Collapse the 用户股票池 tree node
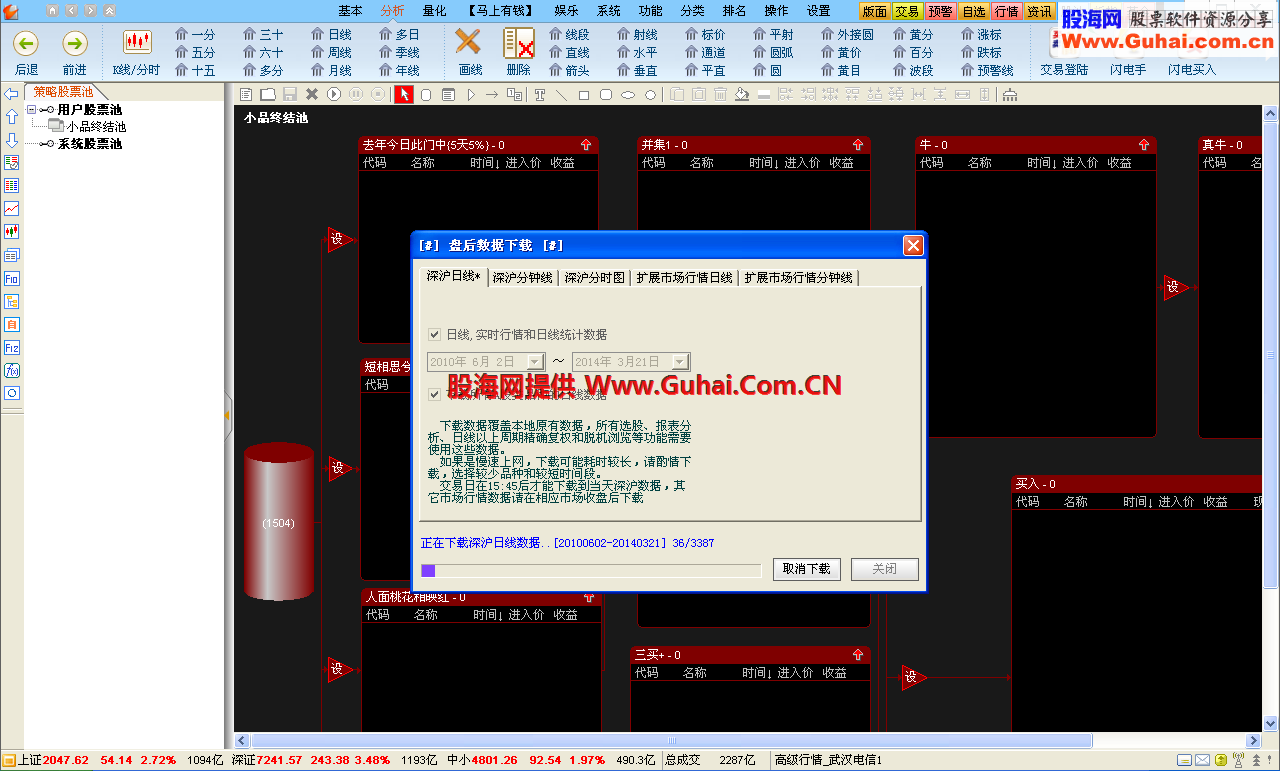 (x=31, y=110)
